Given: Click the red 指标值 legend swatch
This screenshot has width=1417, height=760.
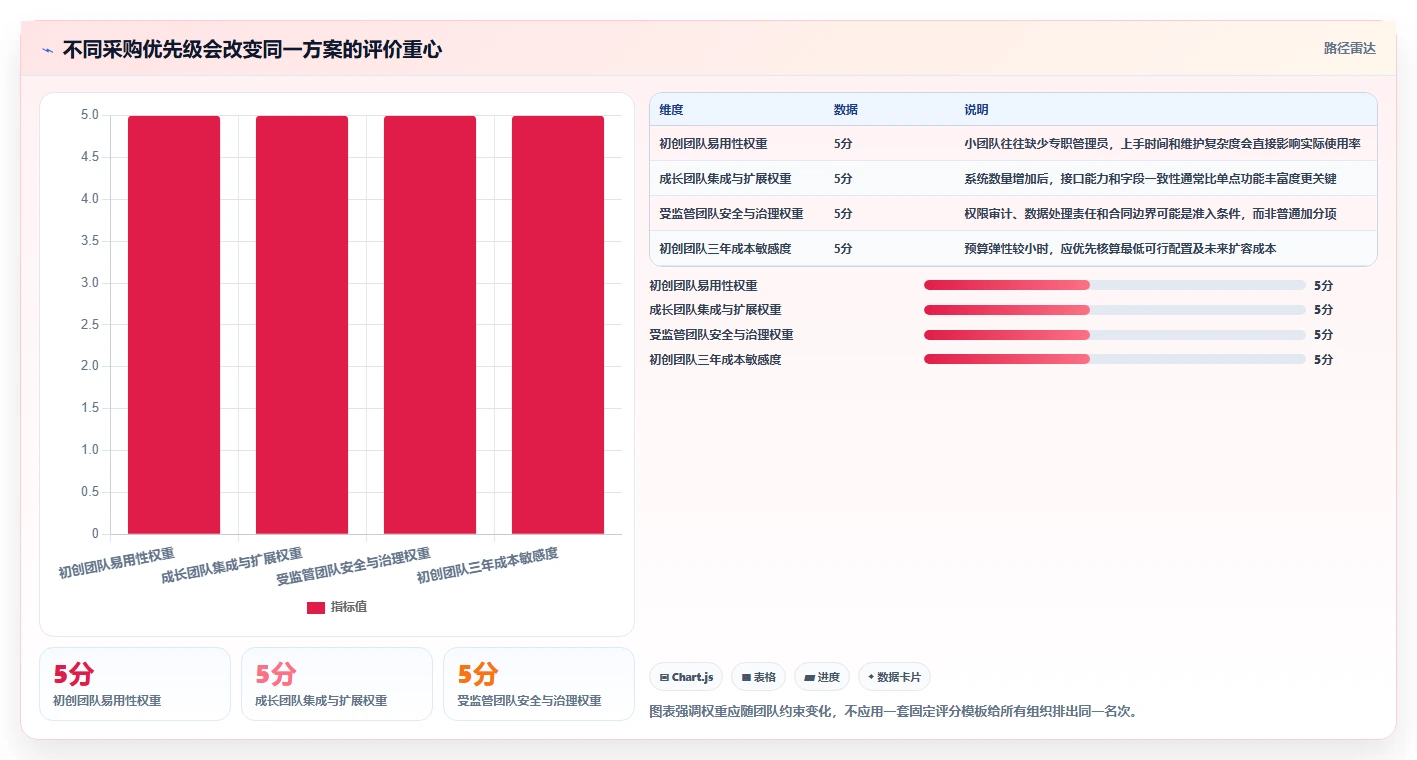Looking at the screenshot, I should [x=316, y=608].
